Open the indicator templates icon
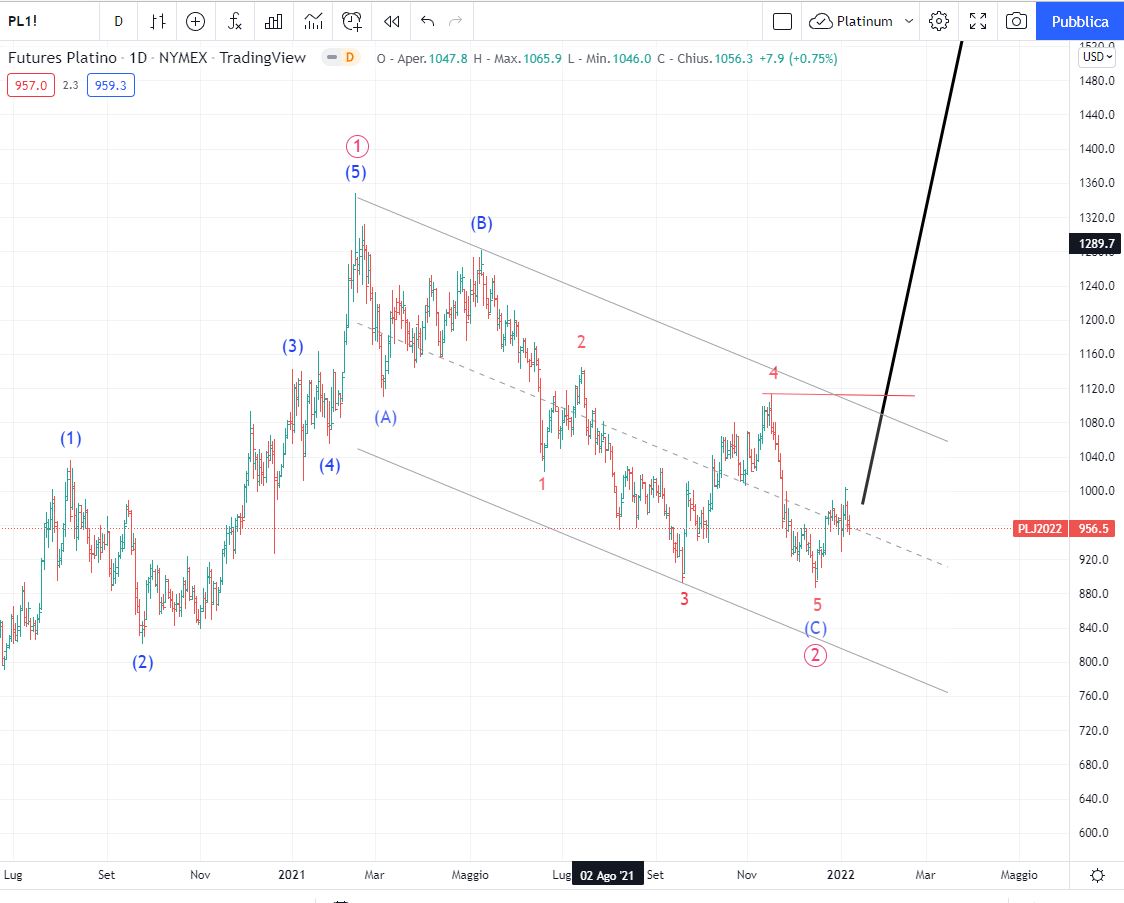 313,22
